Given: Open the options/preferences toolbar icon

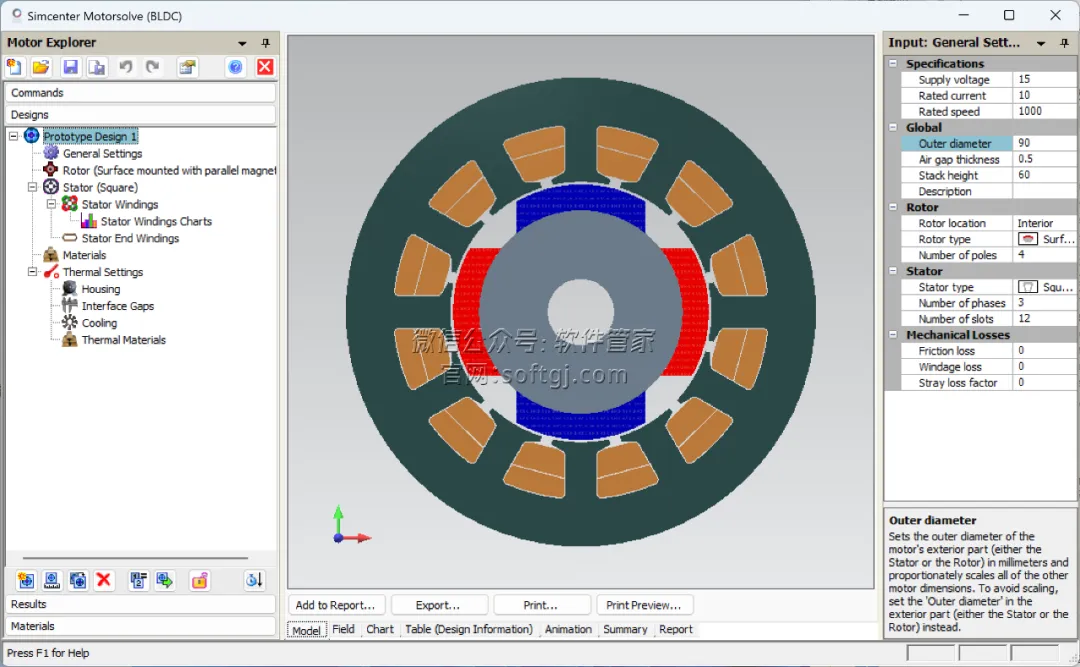Looking at the screenshot, I should coord(187,67).
